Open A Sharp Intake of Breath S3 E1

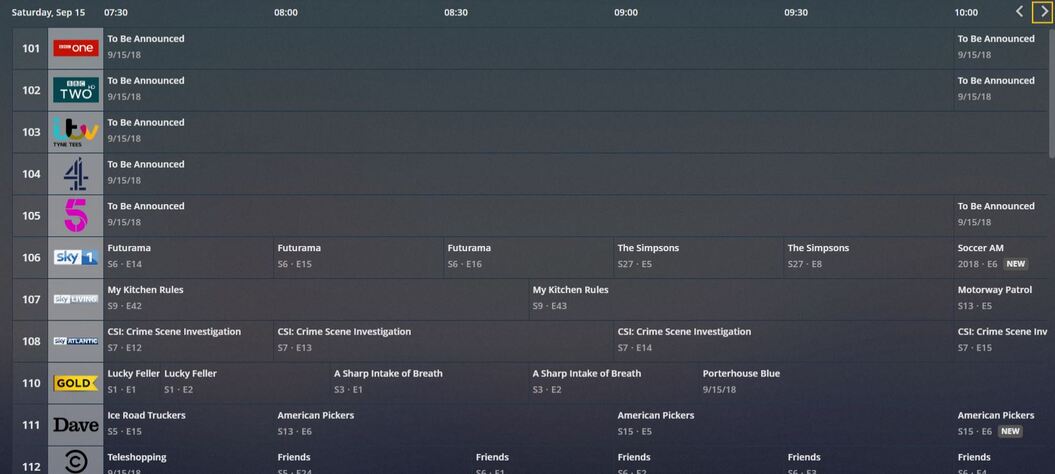[x=429, y=383]
